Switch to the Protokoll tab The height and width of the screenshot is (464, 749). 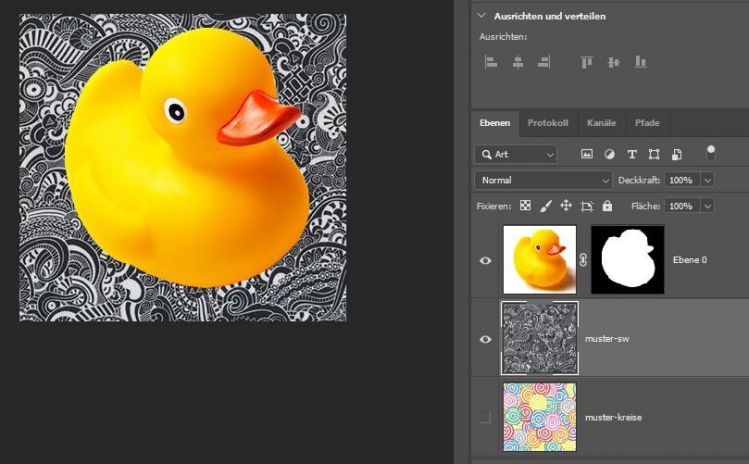coord(548,123)
